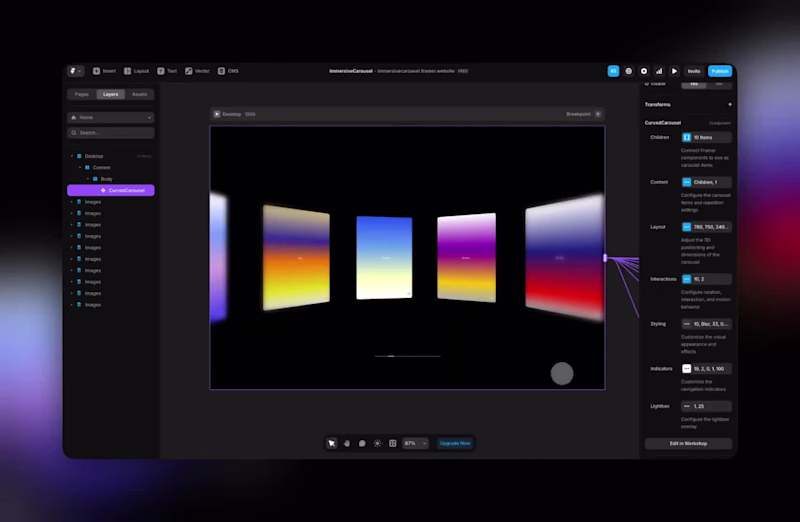Click the purple connector handle on frame edge
Screen dimensions: 800x522
605,258
